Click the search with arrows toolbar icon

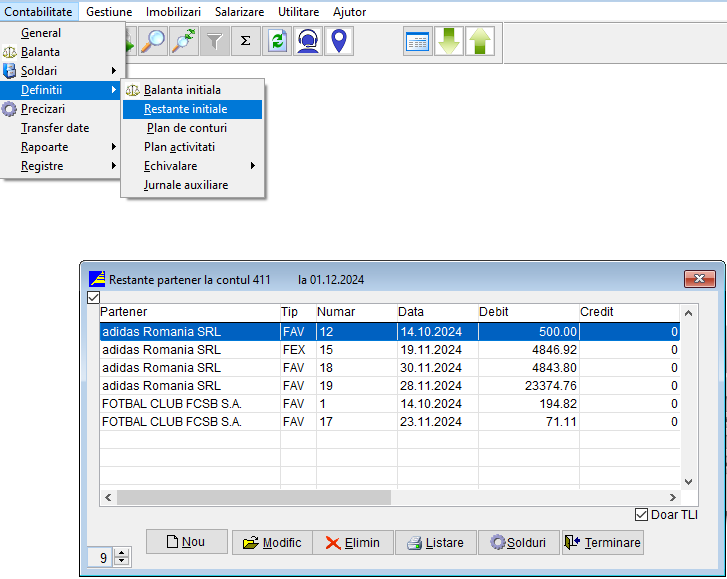point(184,41)
